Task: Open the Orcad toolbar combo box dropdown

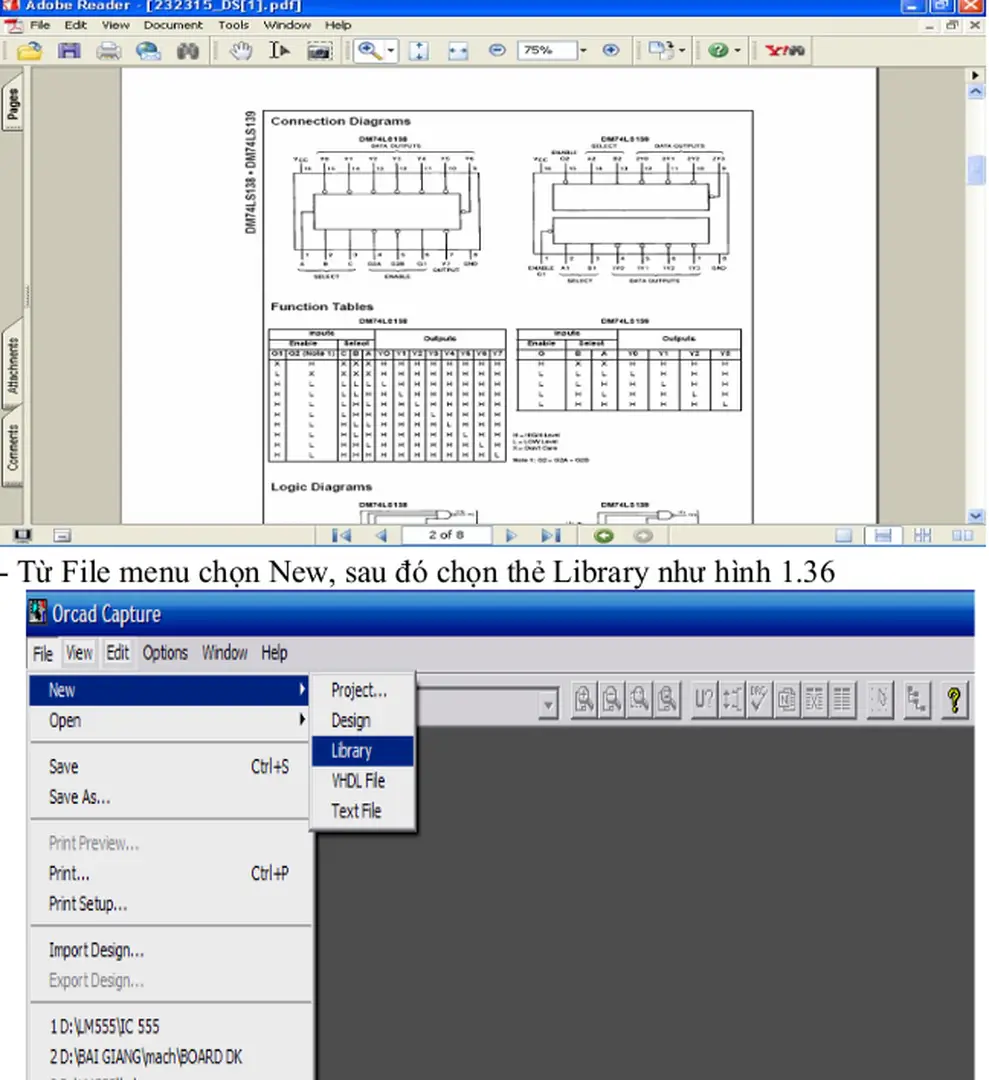Action: tap(547, 705)
